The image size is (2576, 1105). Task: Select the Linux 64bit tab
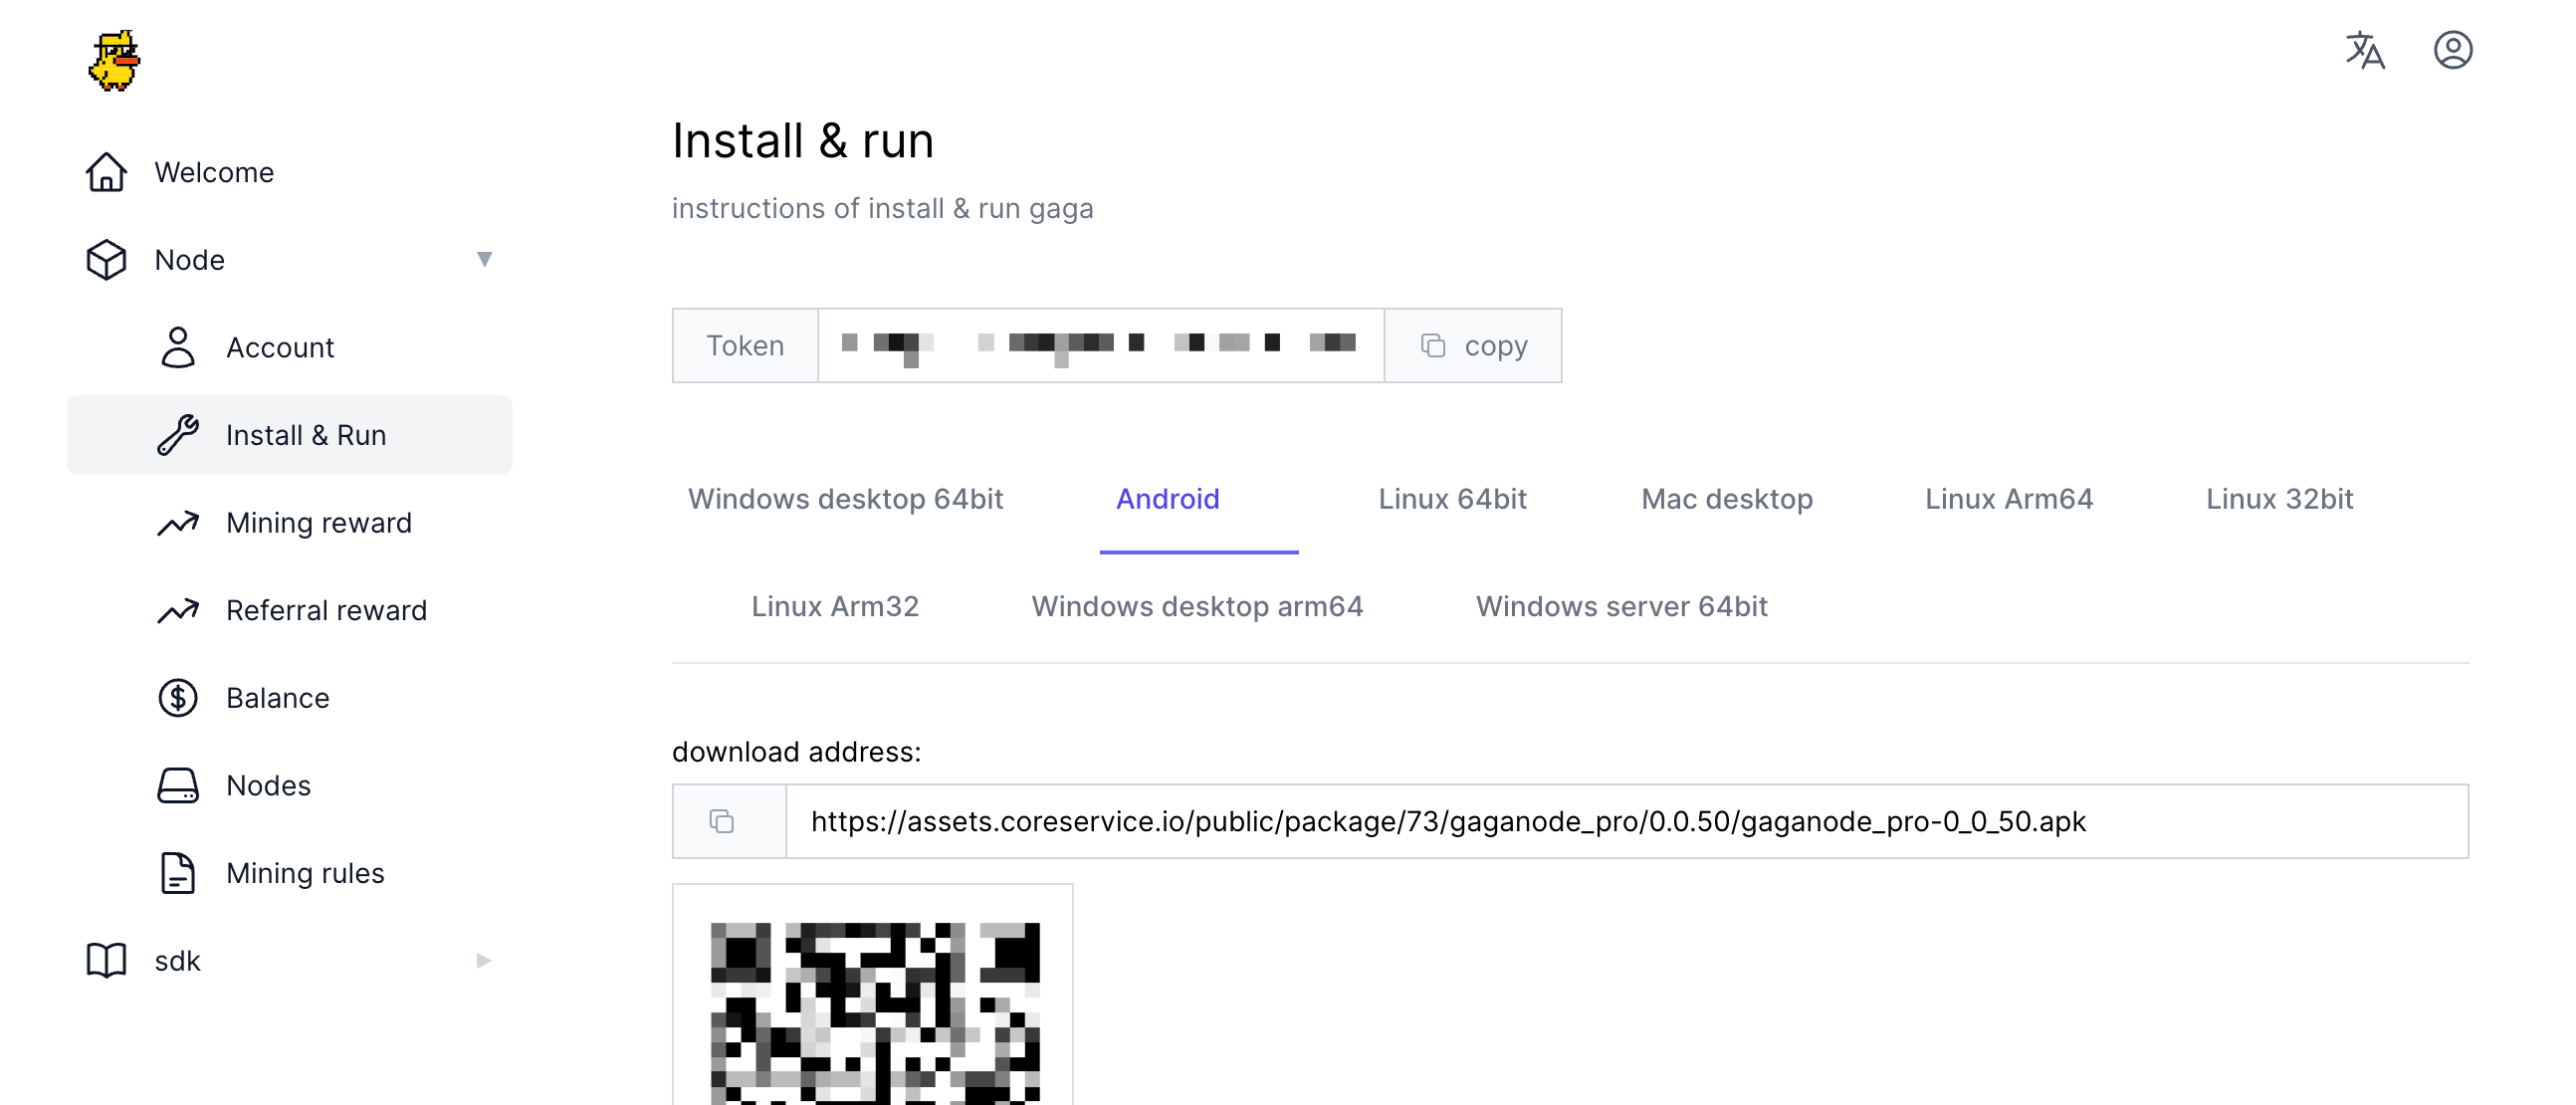click(x=1452, y=499)
